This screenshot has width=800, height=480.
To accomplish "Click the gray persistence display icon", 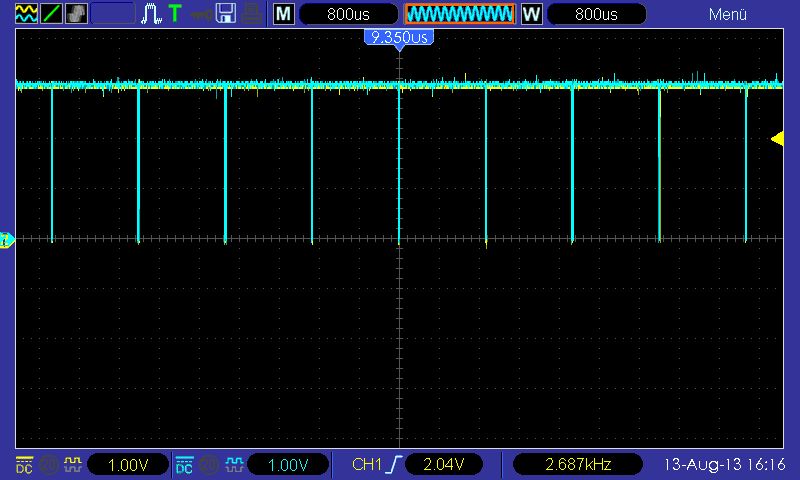I will coord(77,14).
